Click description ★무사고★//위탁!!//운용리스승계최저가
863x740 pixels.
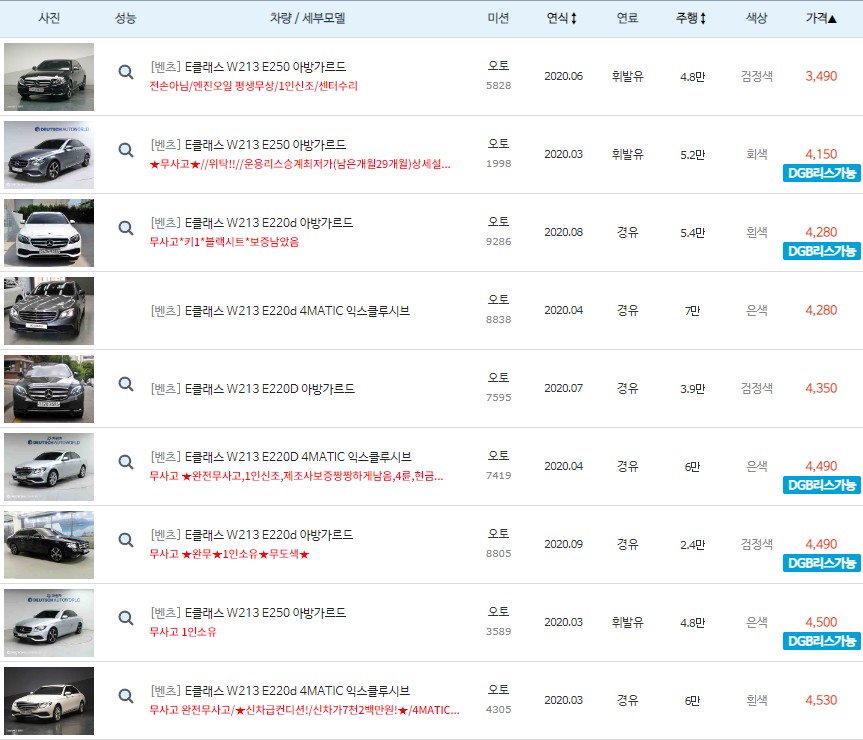click(300, 165)
